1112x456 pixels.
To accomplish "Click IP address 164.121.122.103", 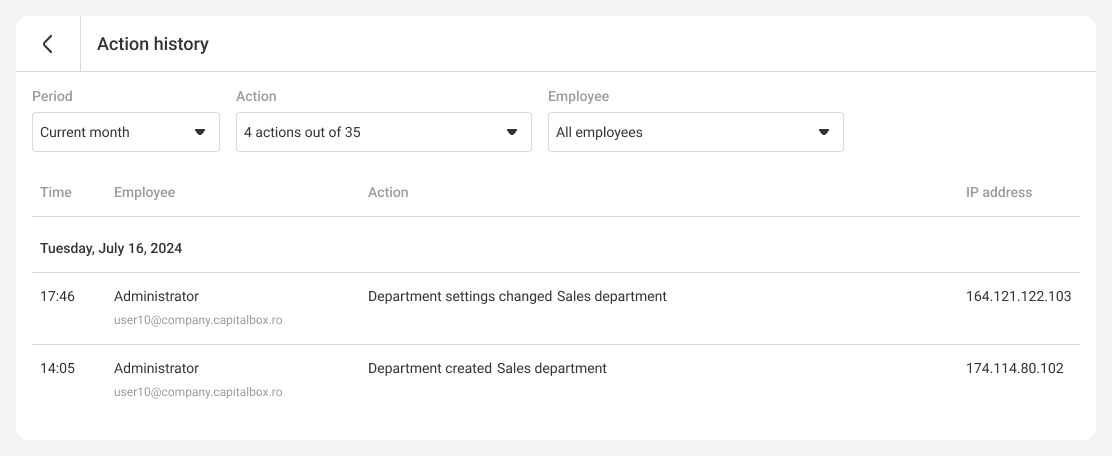I will click(x=1018, y=296).
